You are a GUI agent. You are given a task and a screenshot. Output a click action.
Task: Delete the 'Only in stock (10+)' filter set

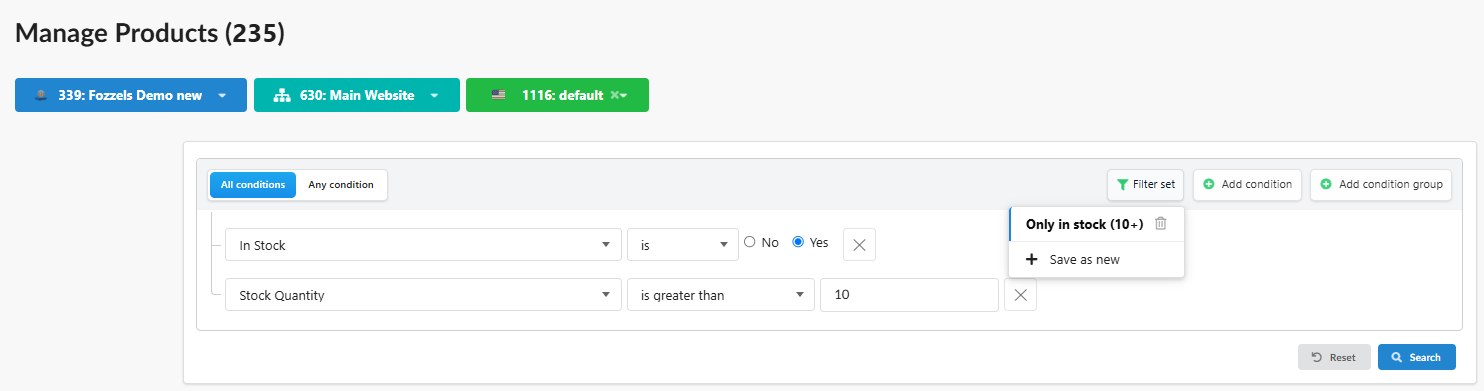tap(1160, 224)
